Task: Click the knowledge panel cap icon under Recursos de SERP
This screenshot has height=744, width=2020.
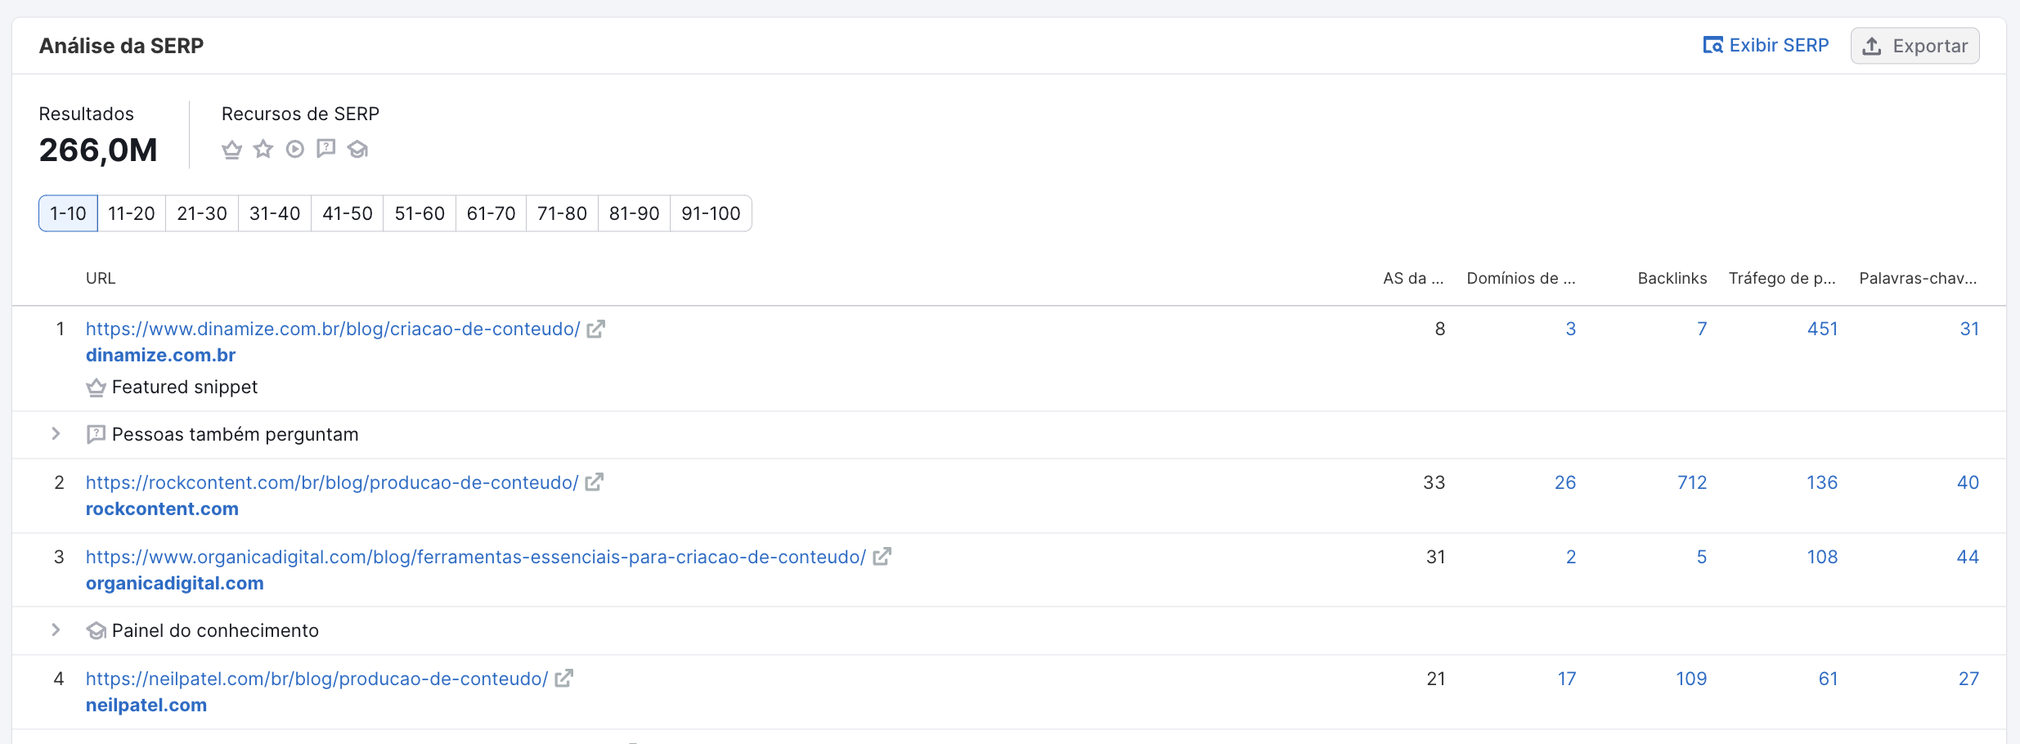Action: click(358, 149)
